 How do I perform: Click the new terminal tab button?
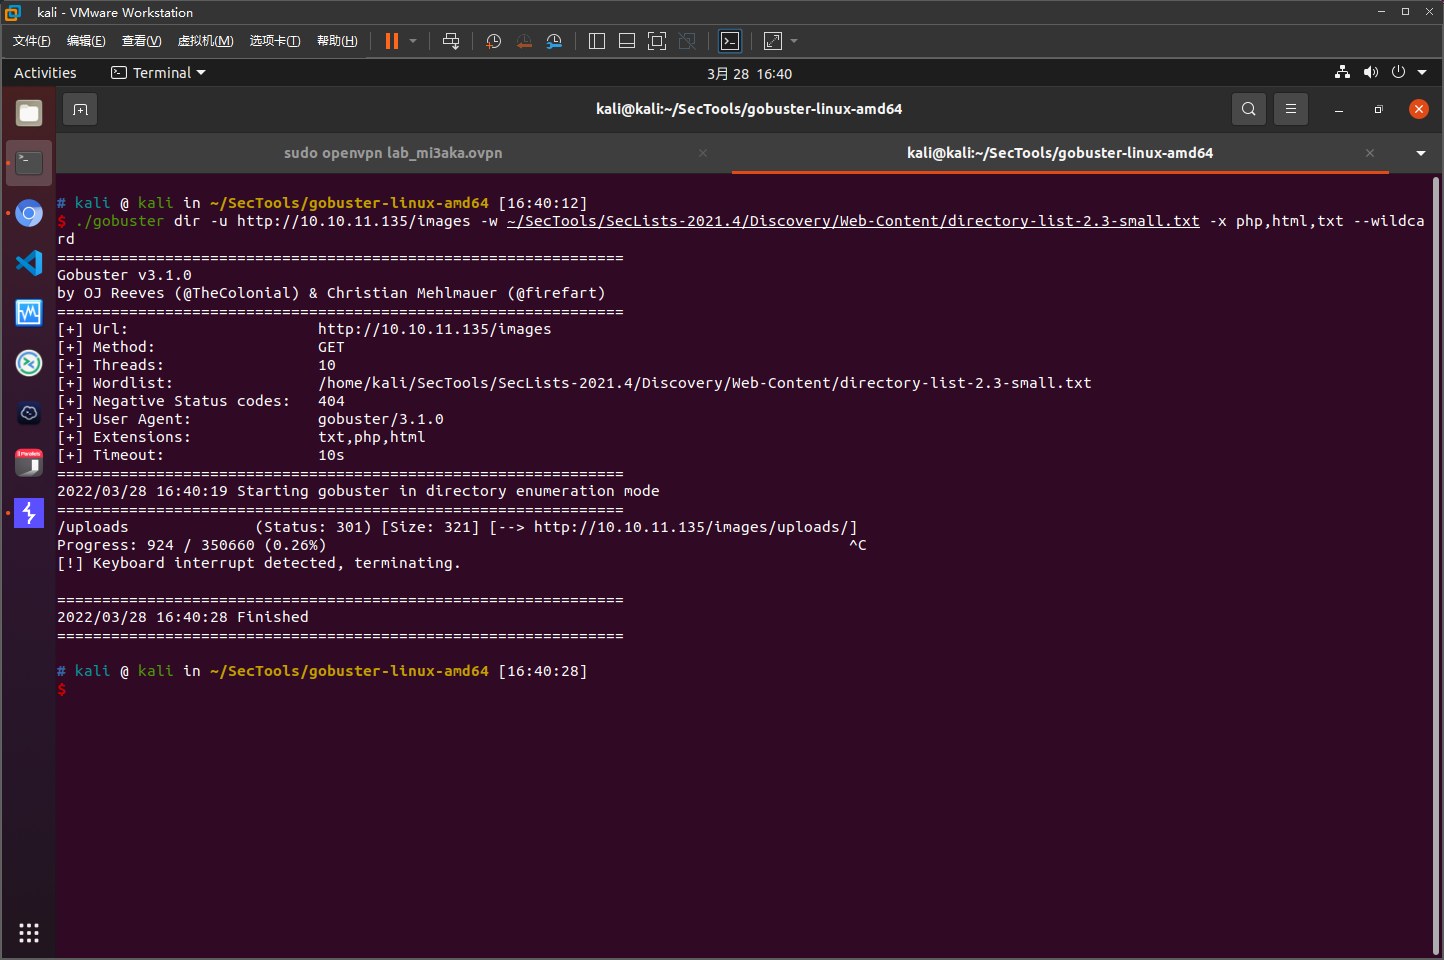pos(80,109)
